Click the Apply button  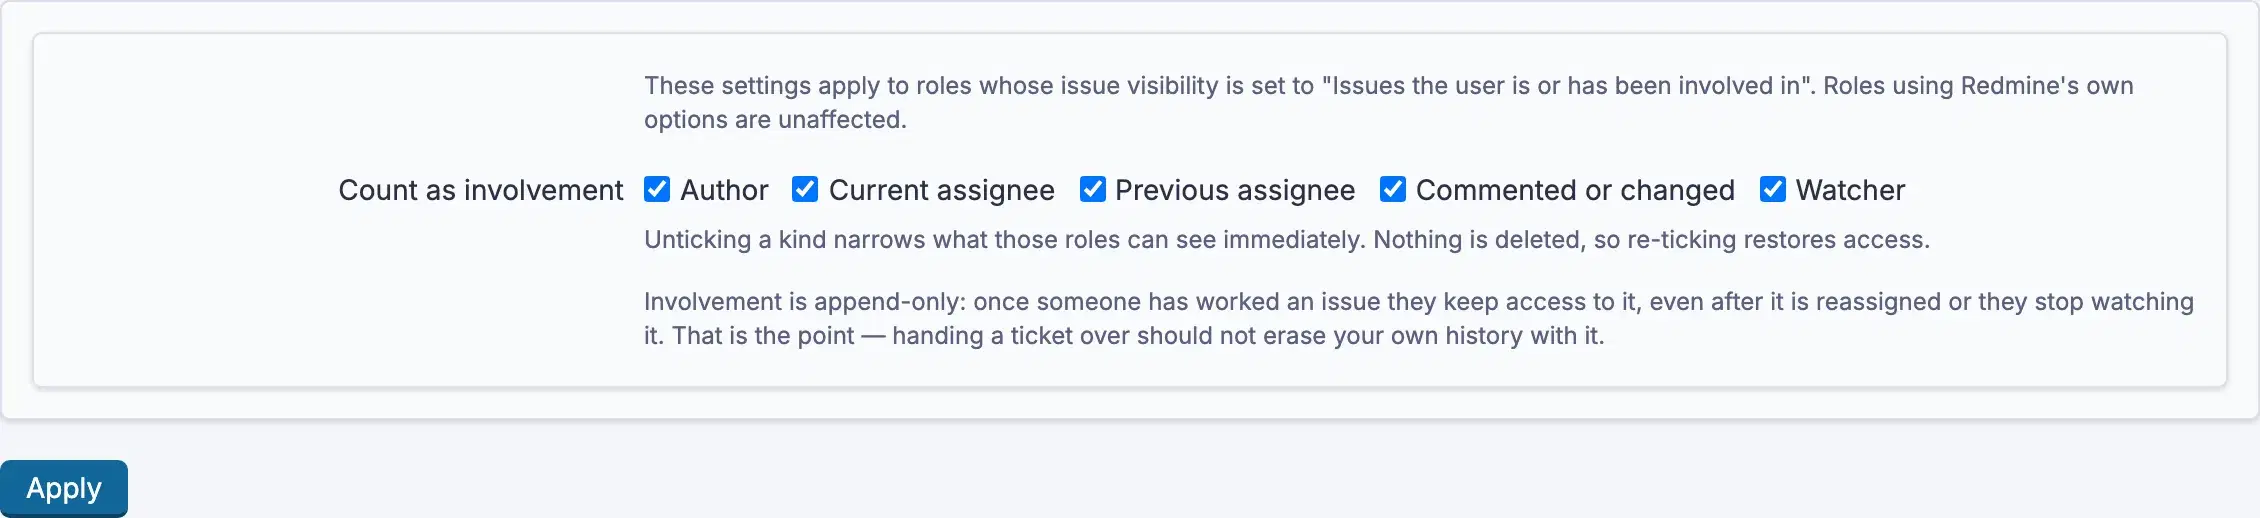[x=64, y=488]
